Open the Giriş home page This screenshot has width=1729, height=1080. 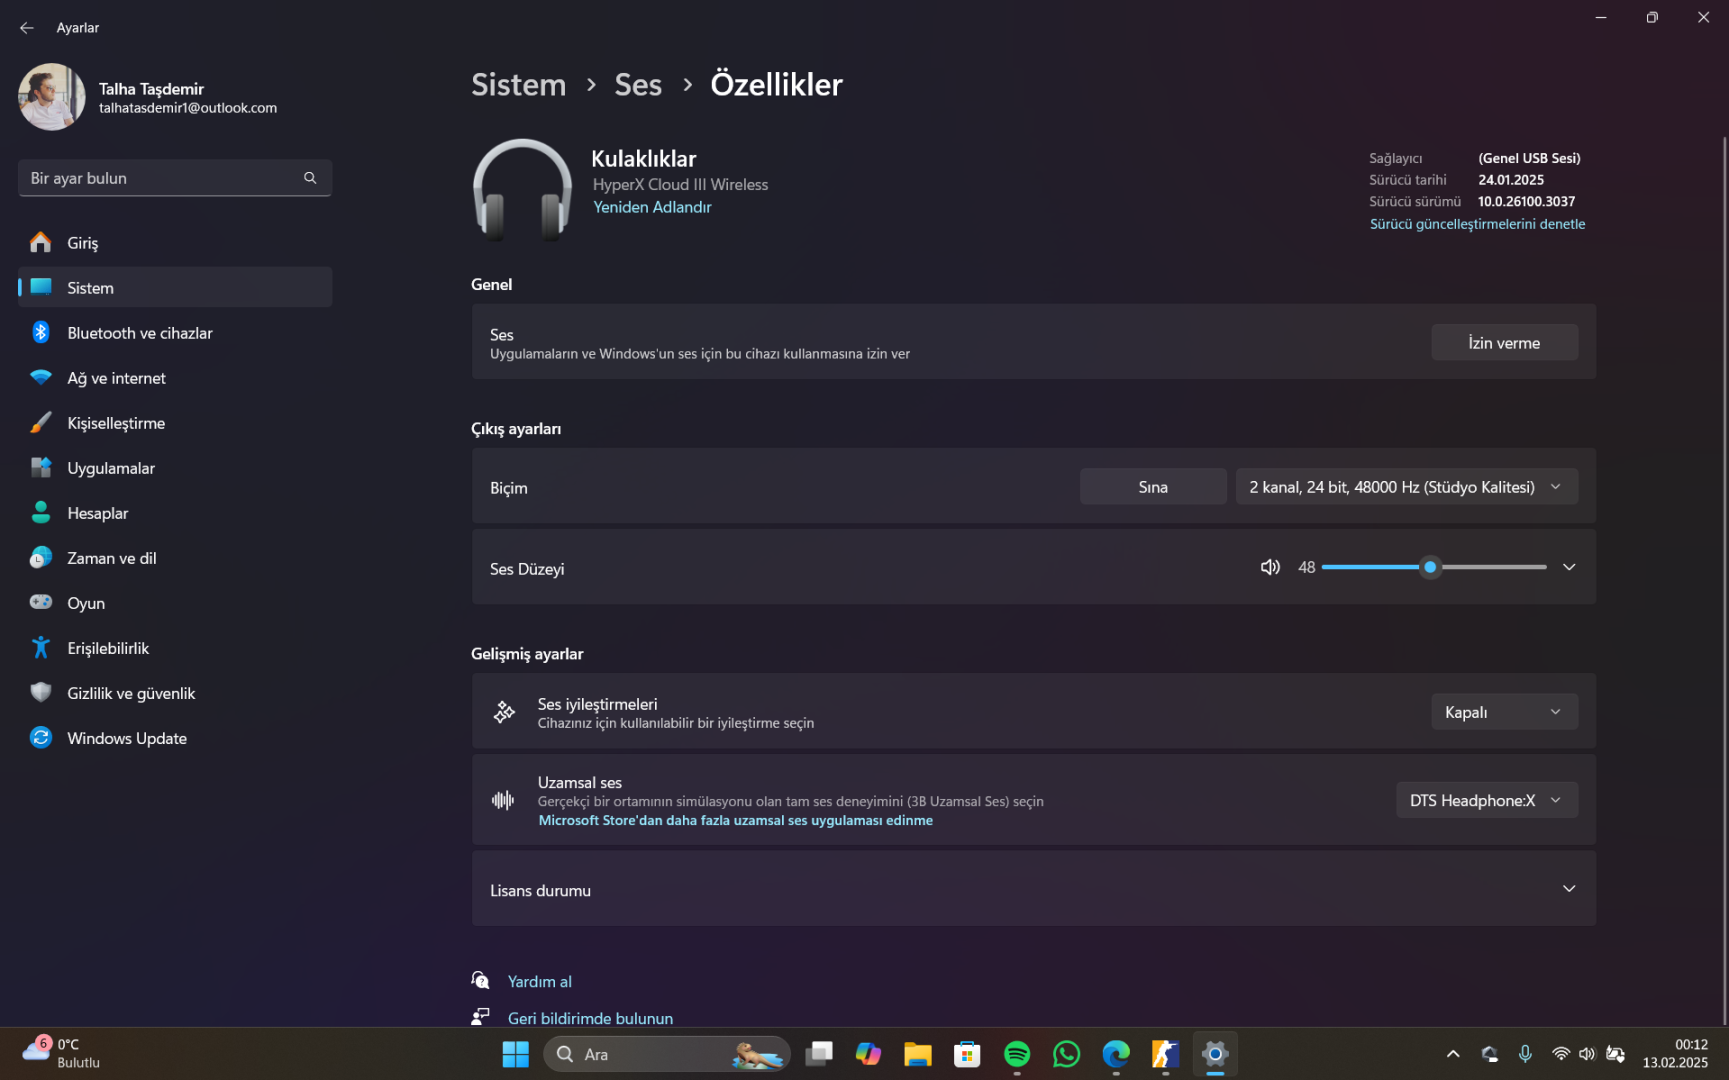tap(175, 243)
